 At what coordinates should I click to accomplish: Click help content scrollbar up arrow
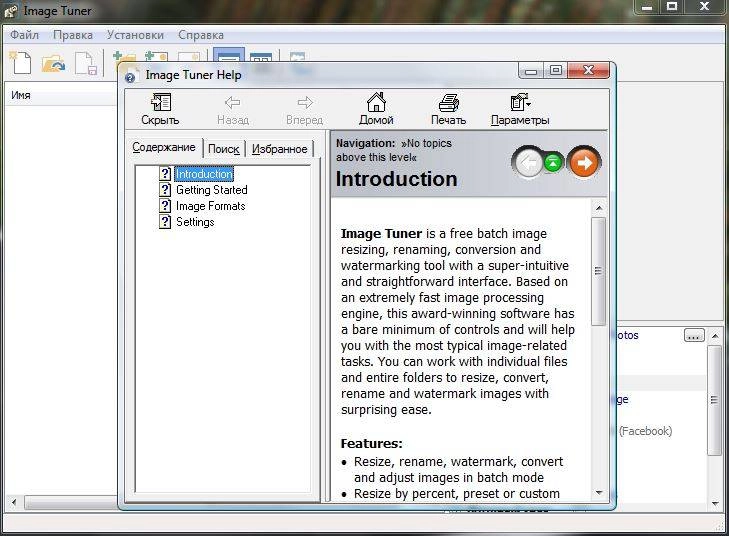pos(599,207)
